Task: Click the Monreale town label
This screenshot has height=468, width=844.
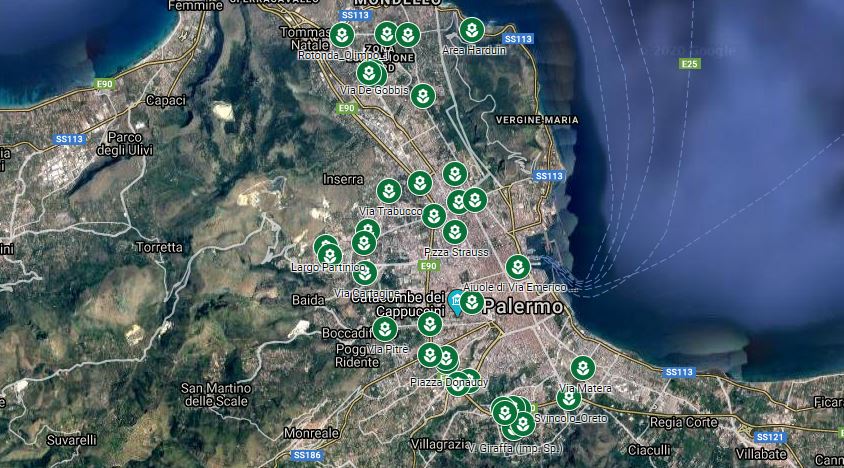Action: (311, 434)
